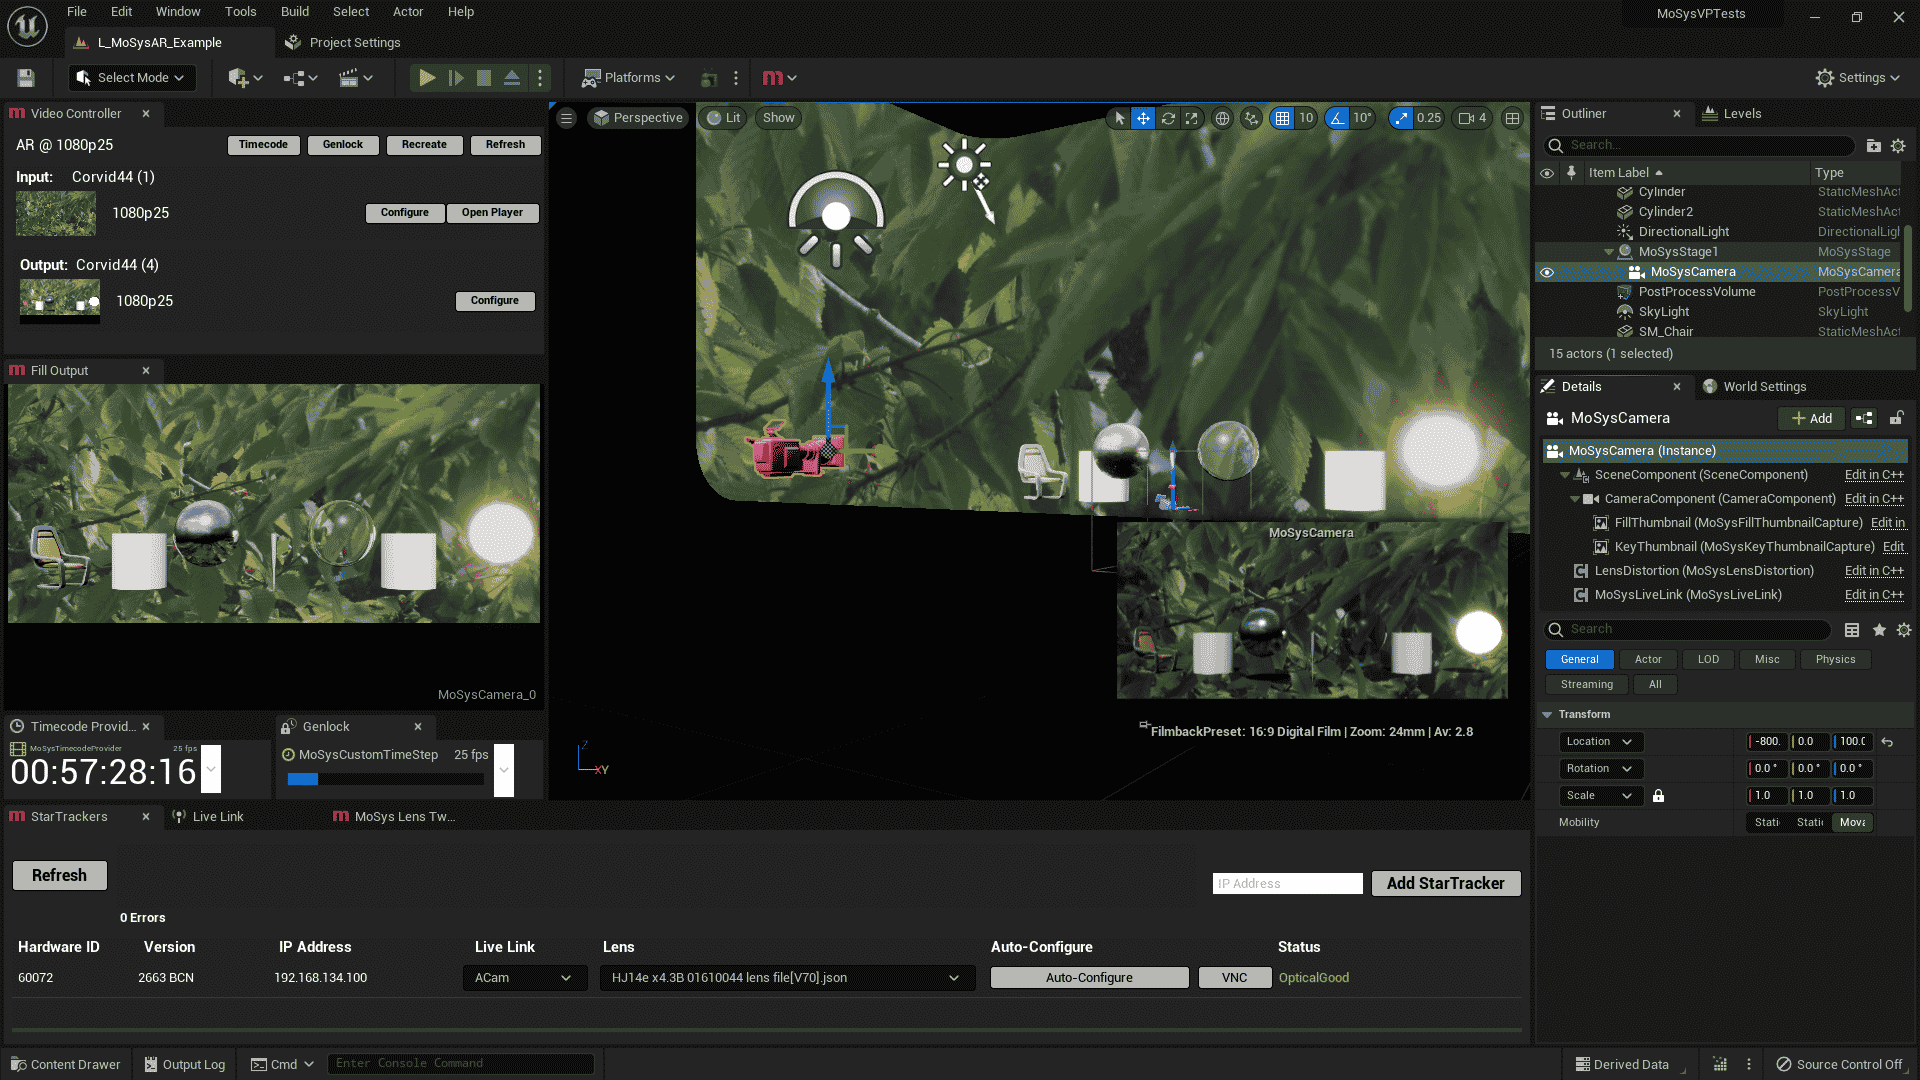Switch the world/local coordinate system globe icon
Screen dimensions: 1920x1080
pyautogui.click(x=1222, y=118)
